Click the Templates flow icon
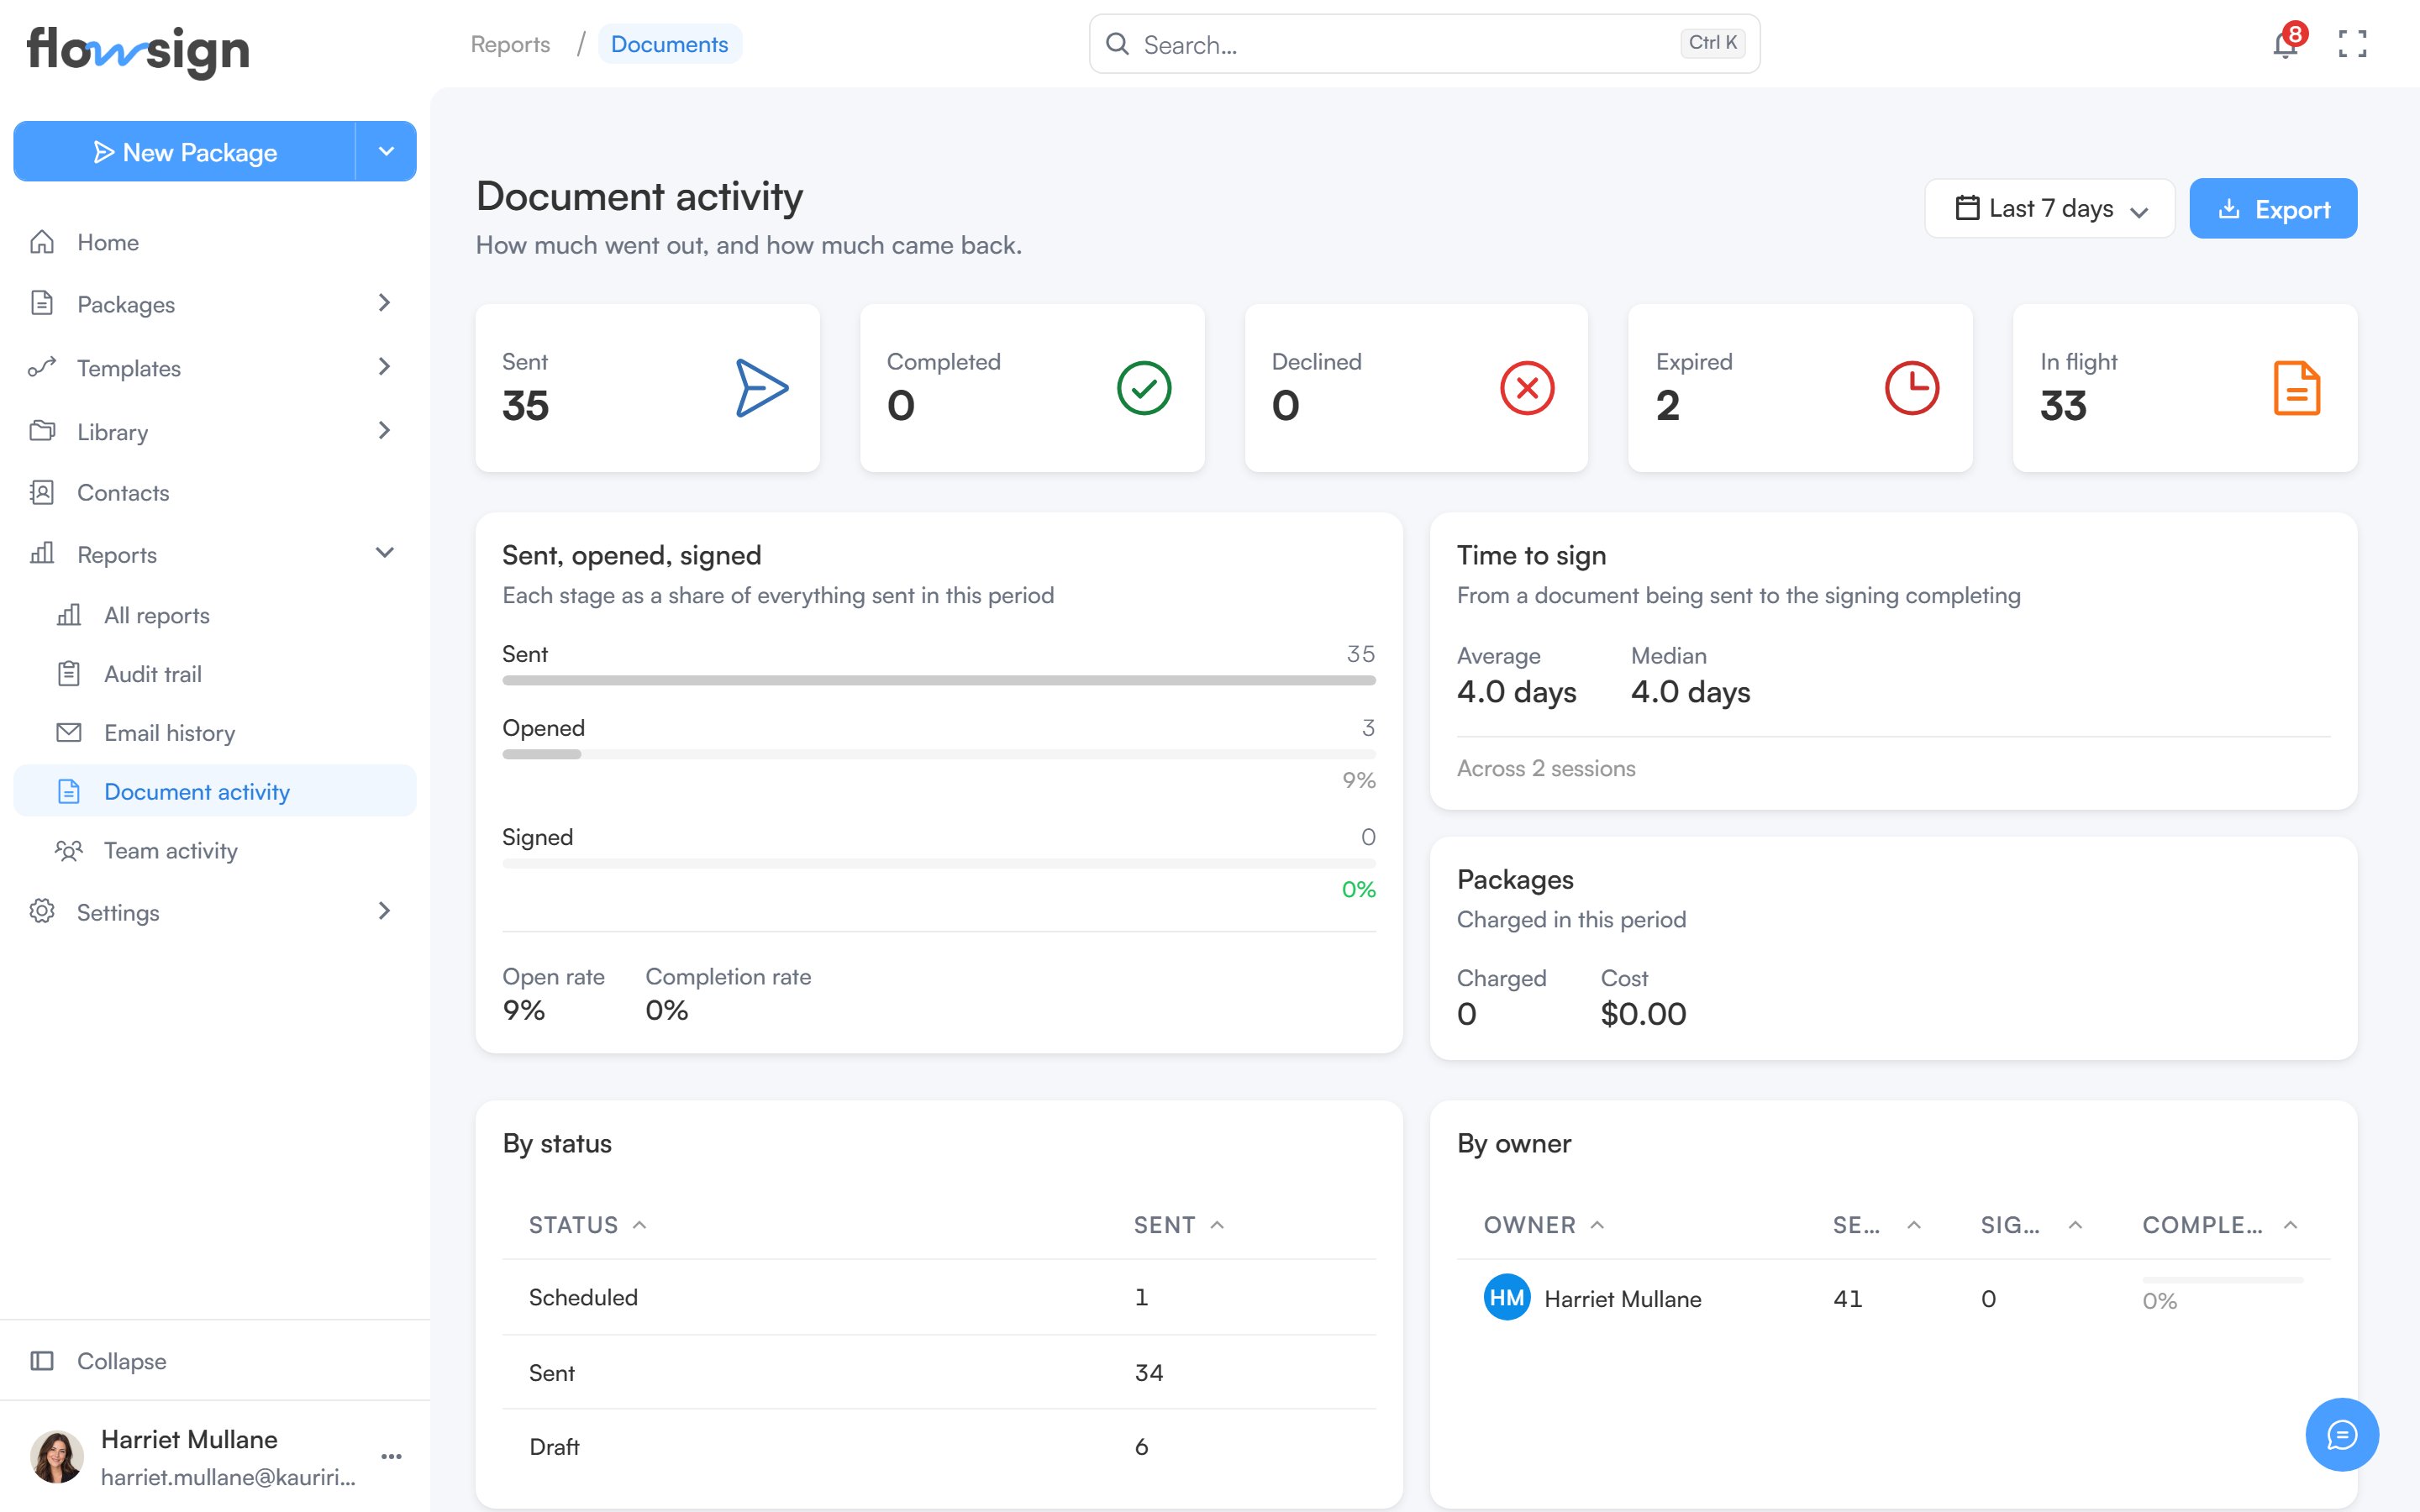The image size is (2420, 1512). 42,367
